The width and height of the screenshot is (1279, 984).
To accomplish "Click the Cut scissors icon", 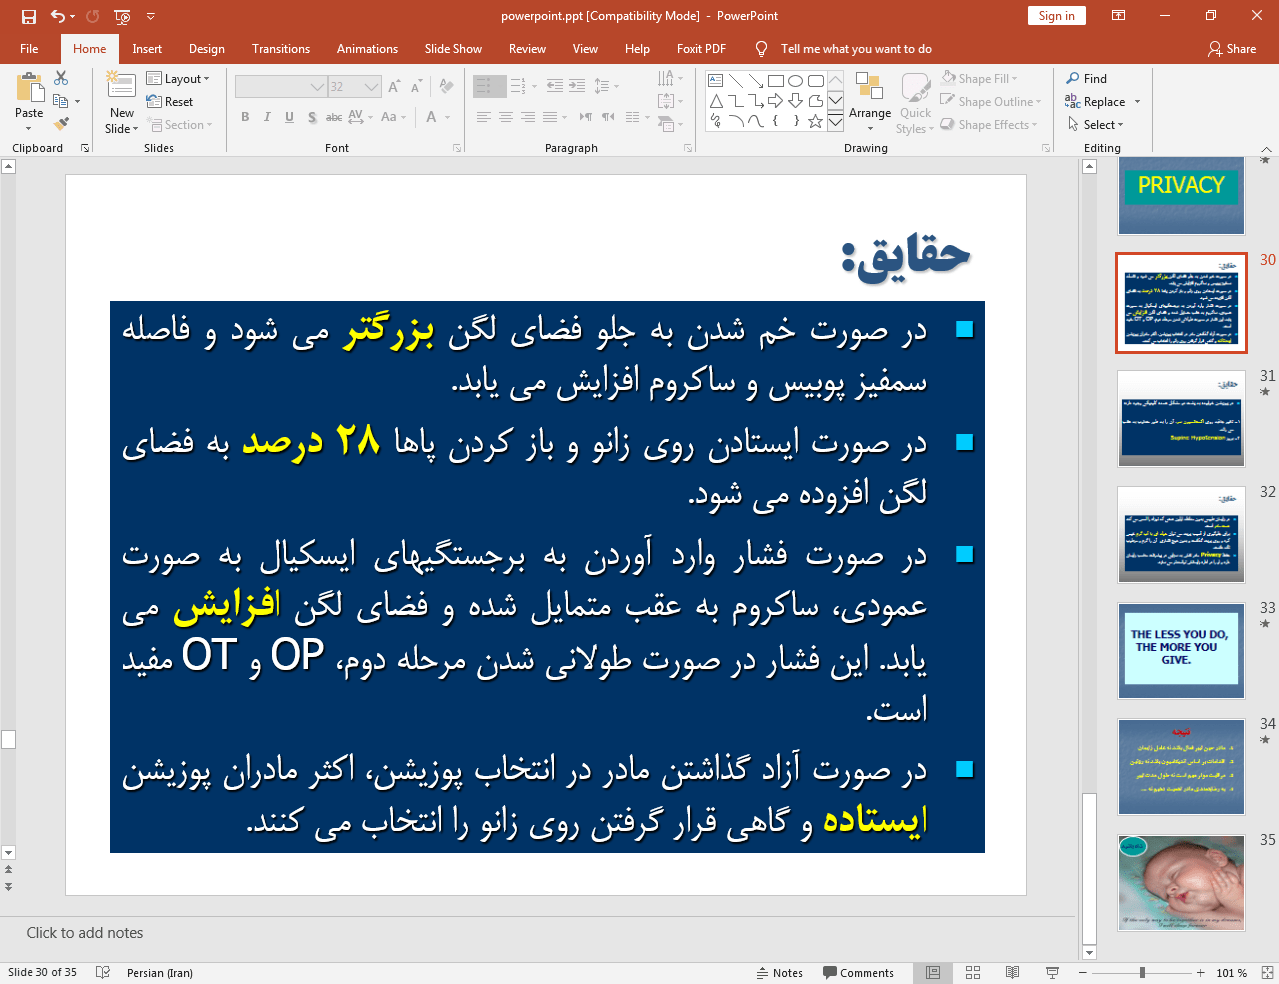I will [60, 77].
